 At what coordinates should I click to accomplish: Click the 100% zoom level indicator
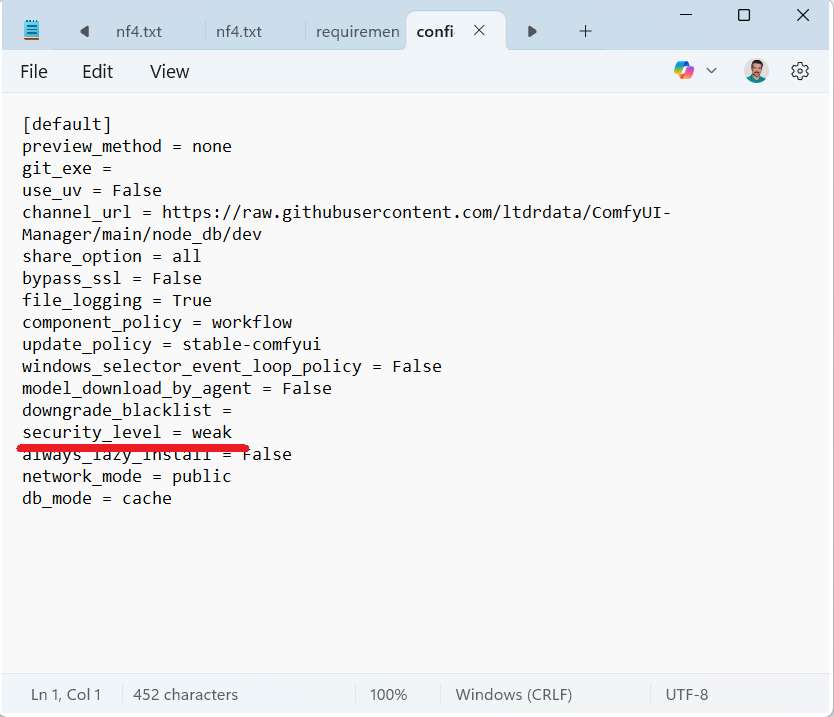tap(388, 694)
